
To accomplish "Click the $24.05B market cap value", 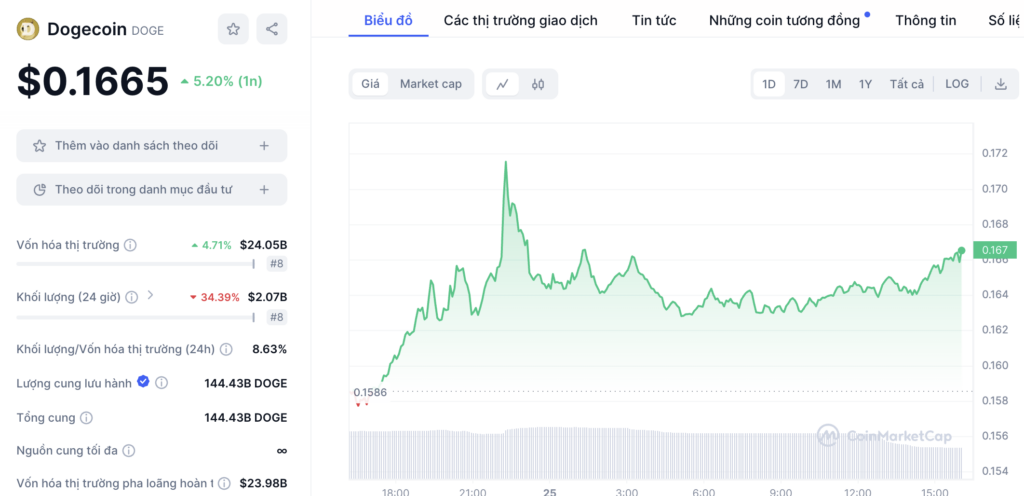I will pyautogui.click(x=263, y=245).
